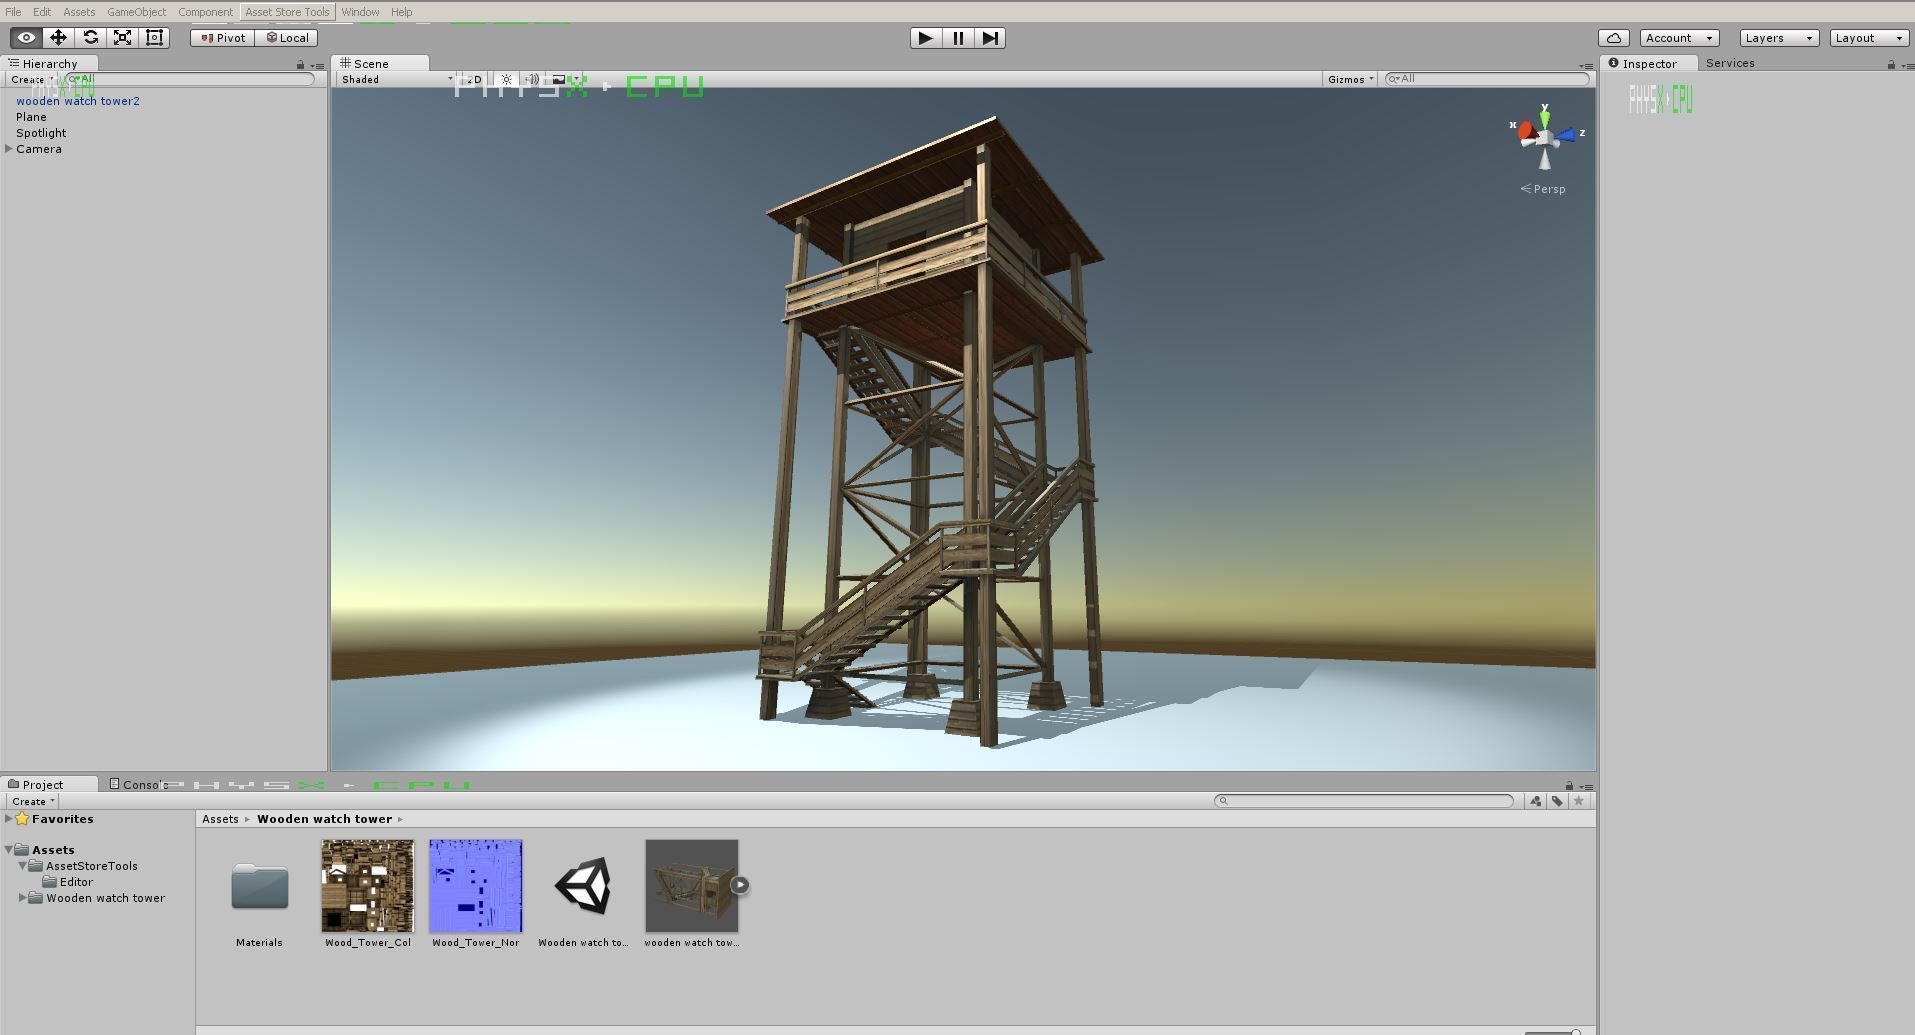Image resolution: width=1915 pixels, height=1035 pixels.
Task: Search by Label tag icon
Action: [1557, 801]
